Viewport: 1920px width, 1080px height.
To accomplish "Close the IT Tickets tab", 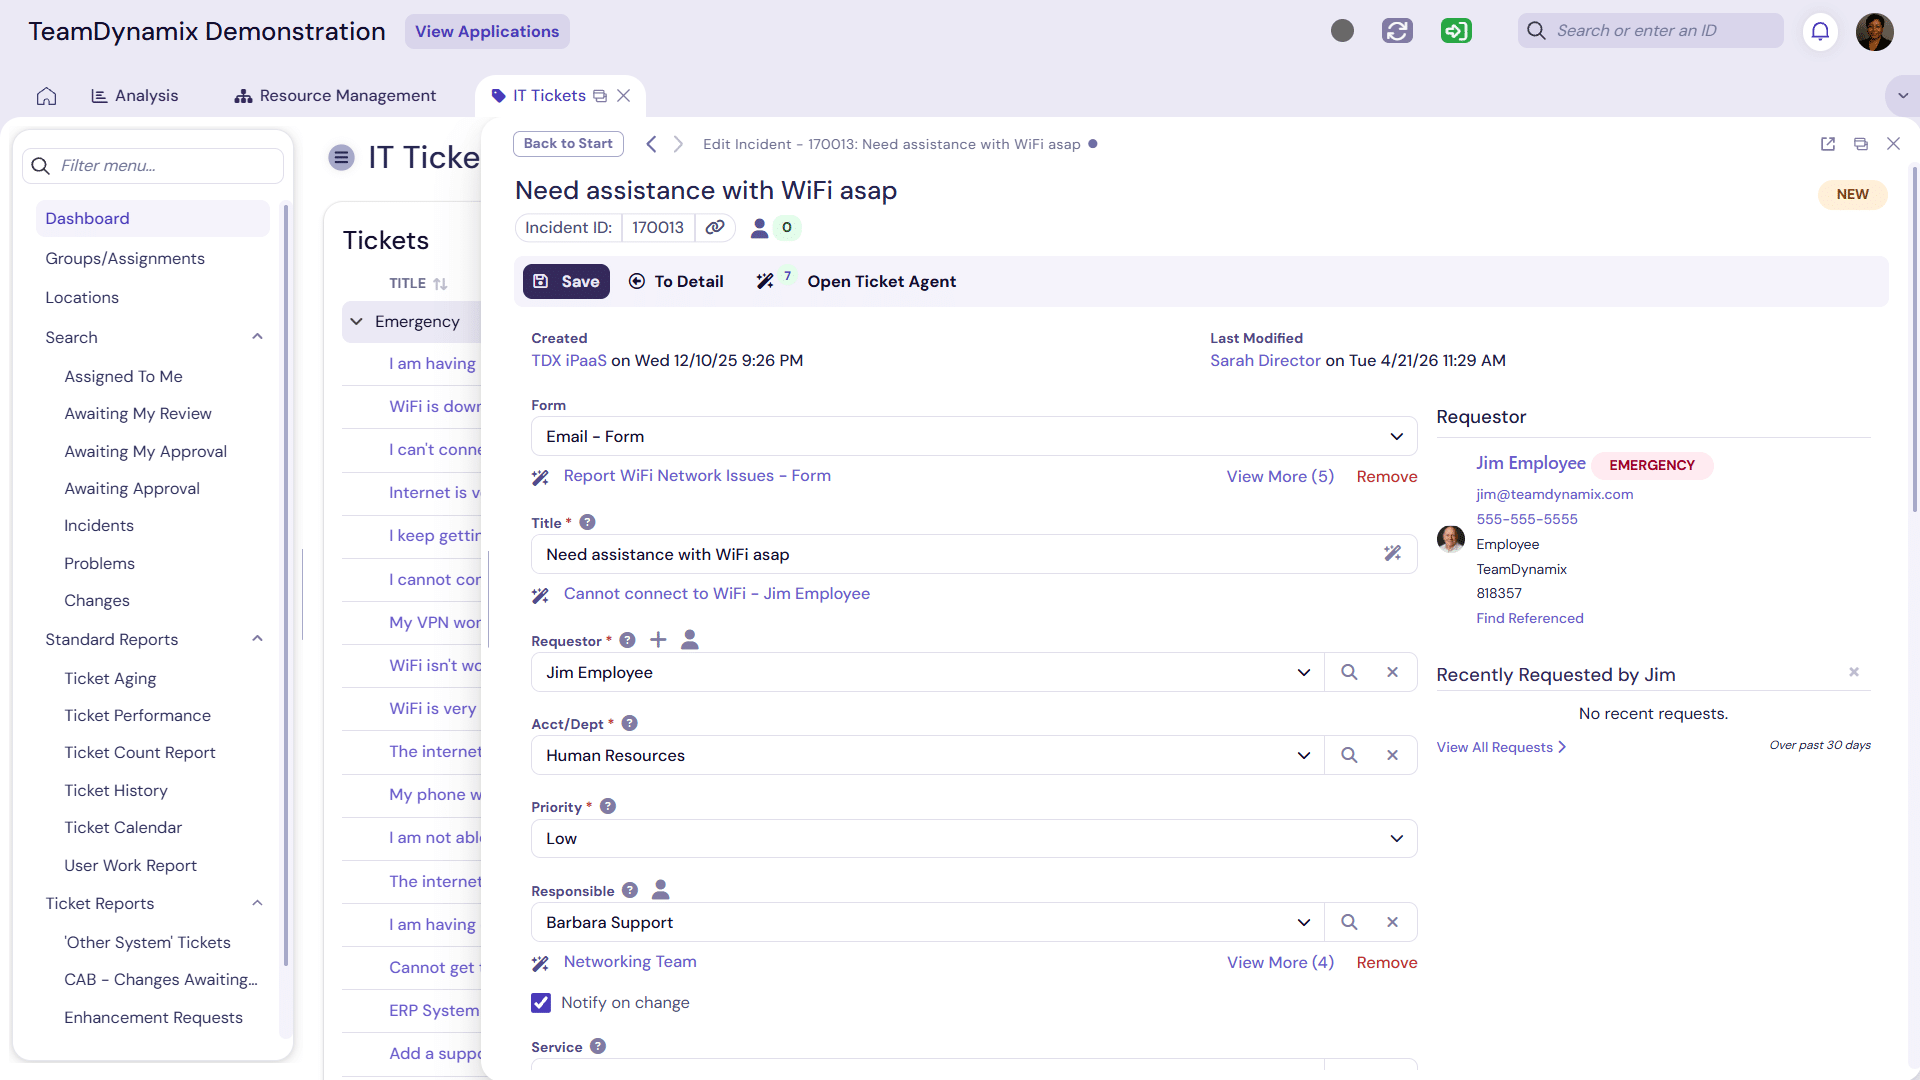I will (x=624, y=96).
